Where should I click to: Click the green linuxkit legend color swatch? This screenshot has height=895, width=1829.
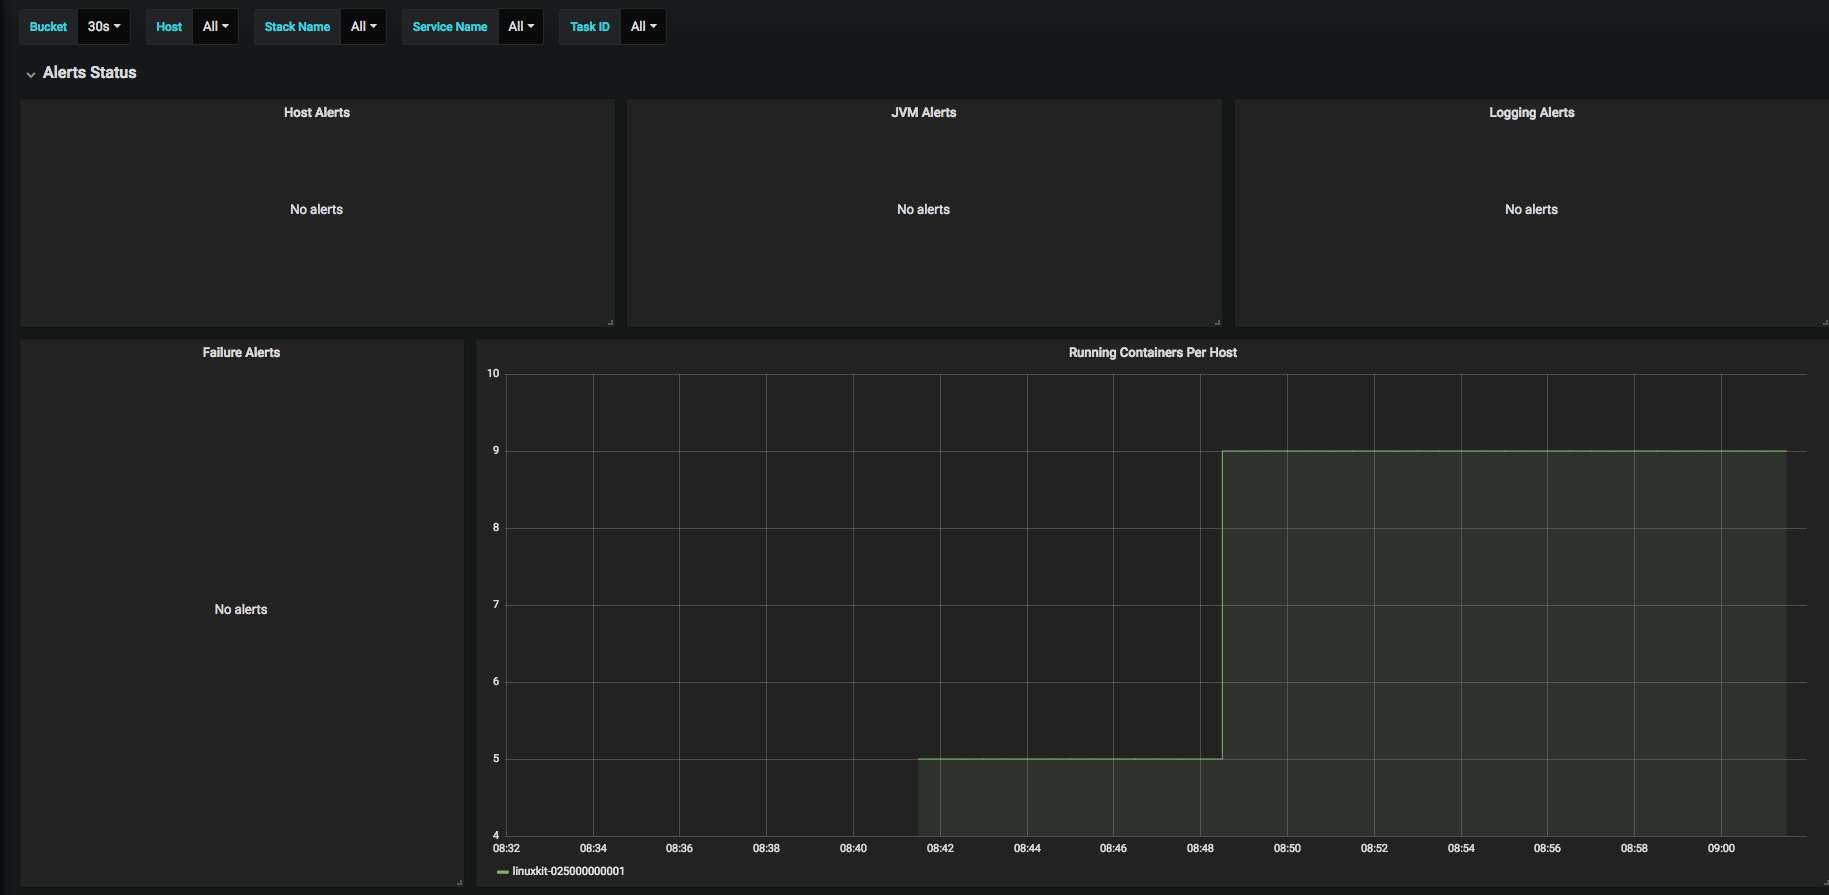(x=502, y=872)
